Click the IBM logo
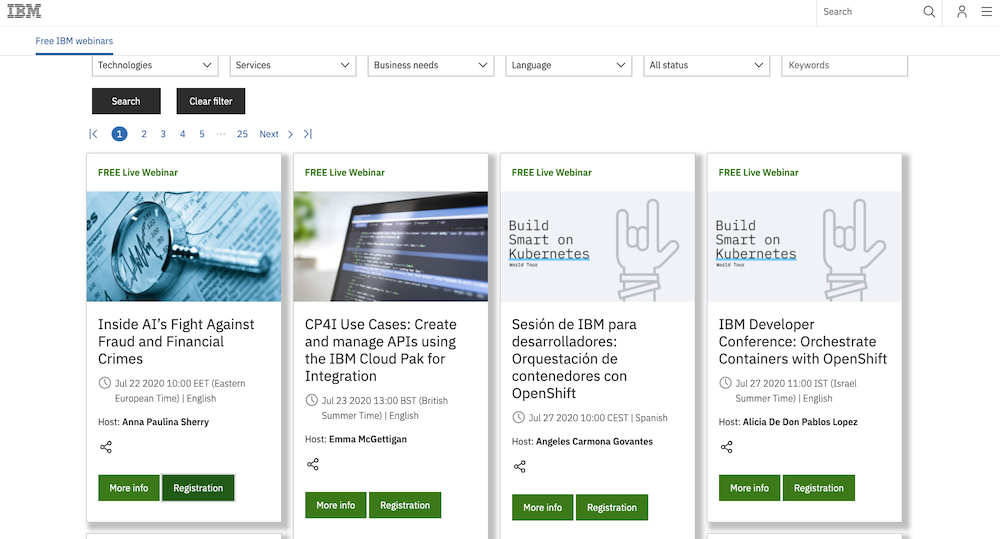The image size is (1000, 539). tap(24, 11)
